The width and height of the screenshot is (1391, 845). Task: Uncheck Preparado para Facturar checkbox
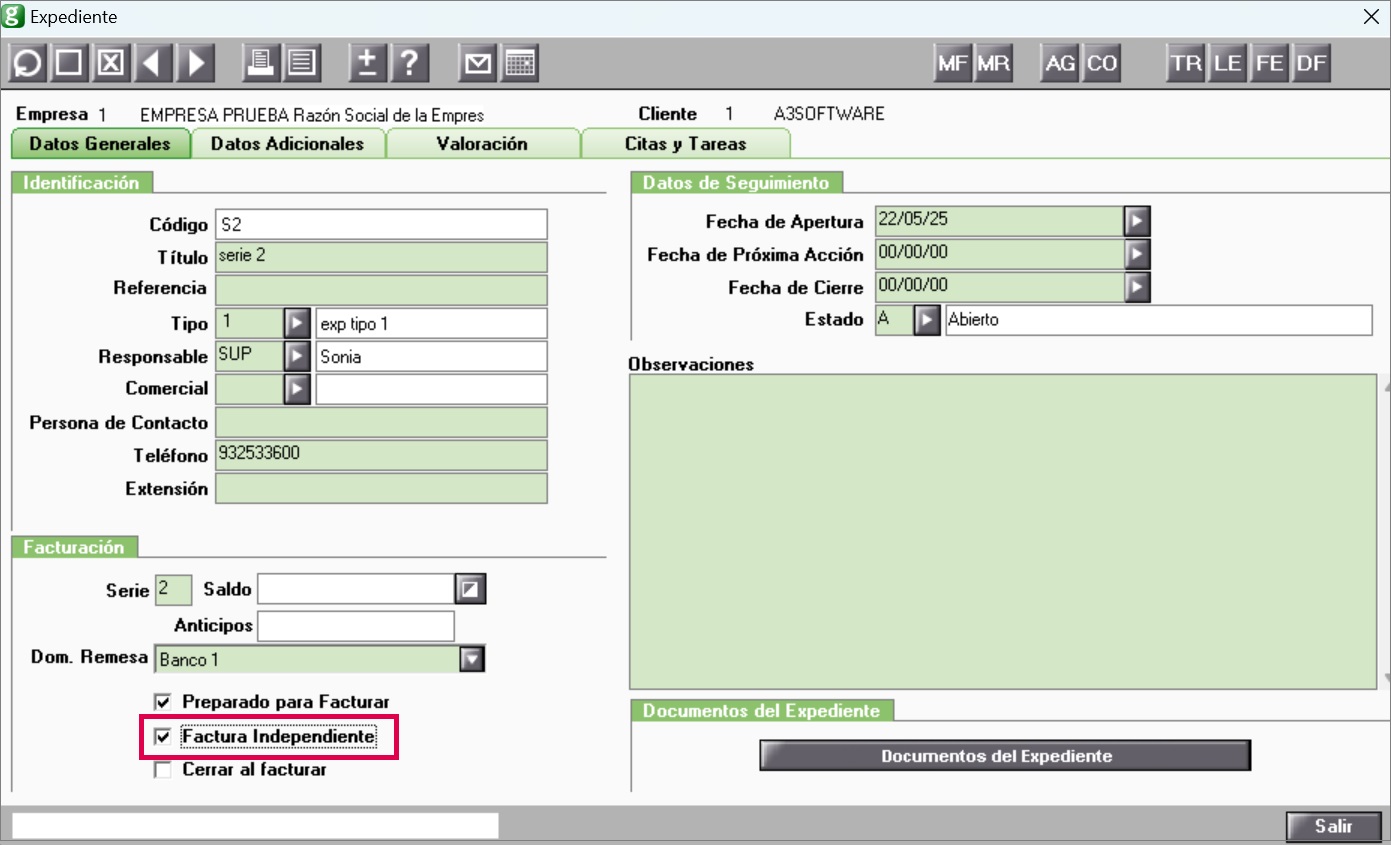pyautogui.click(x=162, y=702)
